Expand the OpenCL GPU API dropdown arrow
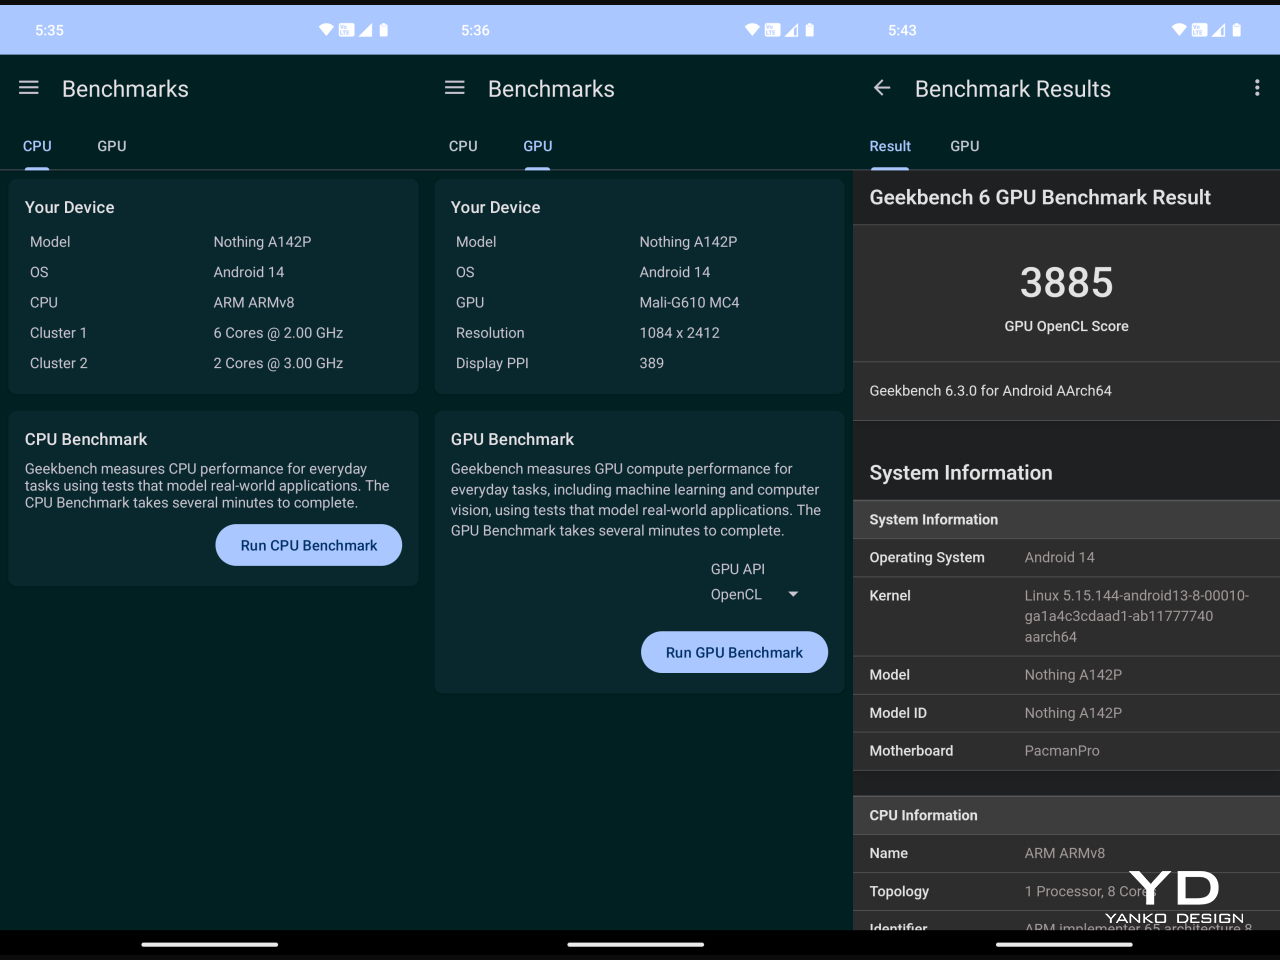1280x960 pixels. click(793, 594)
